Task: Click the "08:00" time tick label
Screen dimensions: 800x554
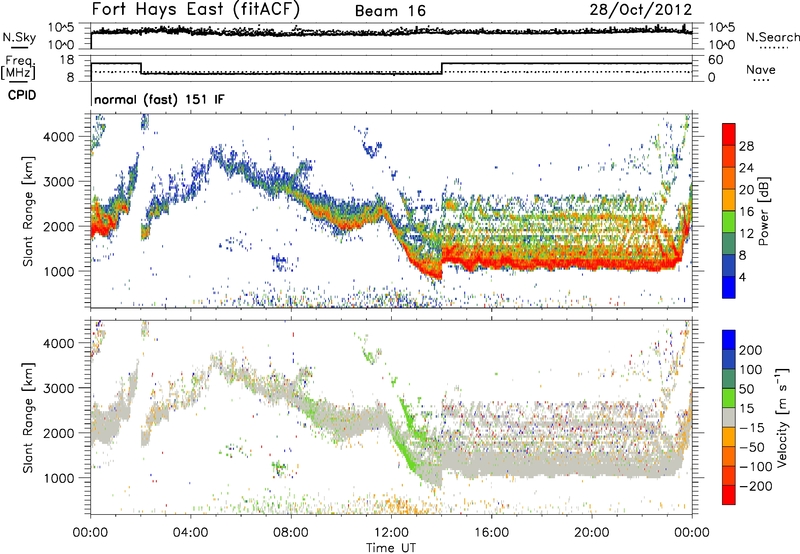Action: coord(291,533)
